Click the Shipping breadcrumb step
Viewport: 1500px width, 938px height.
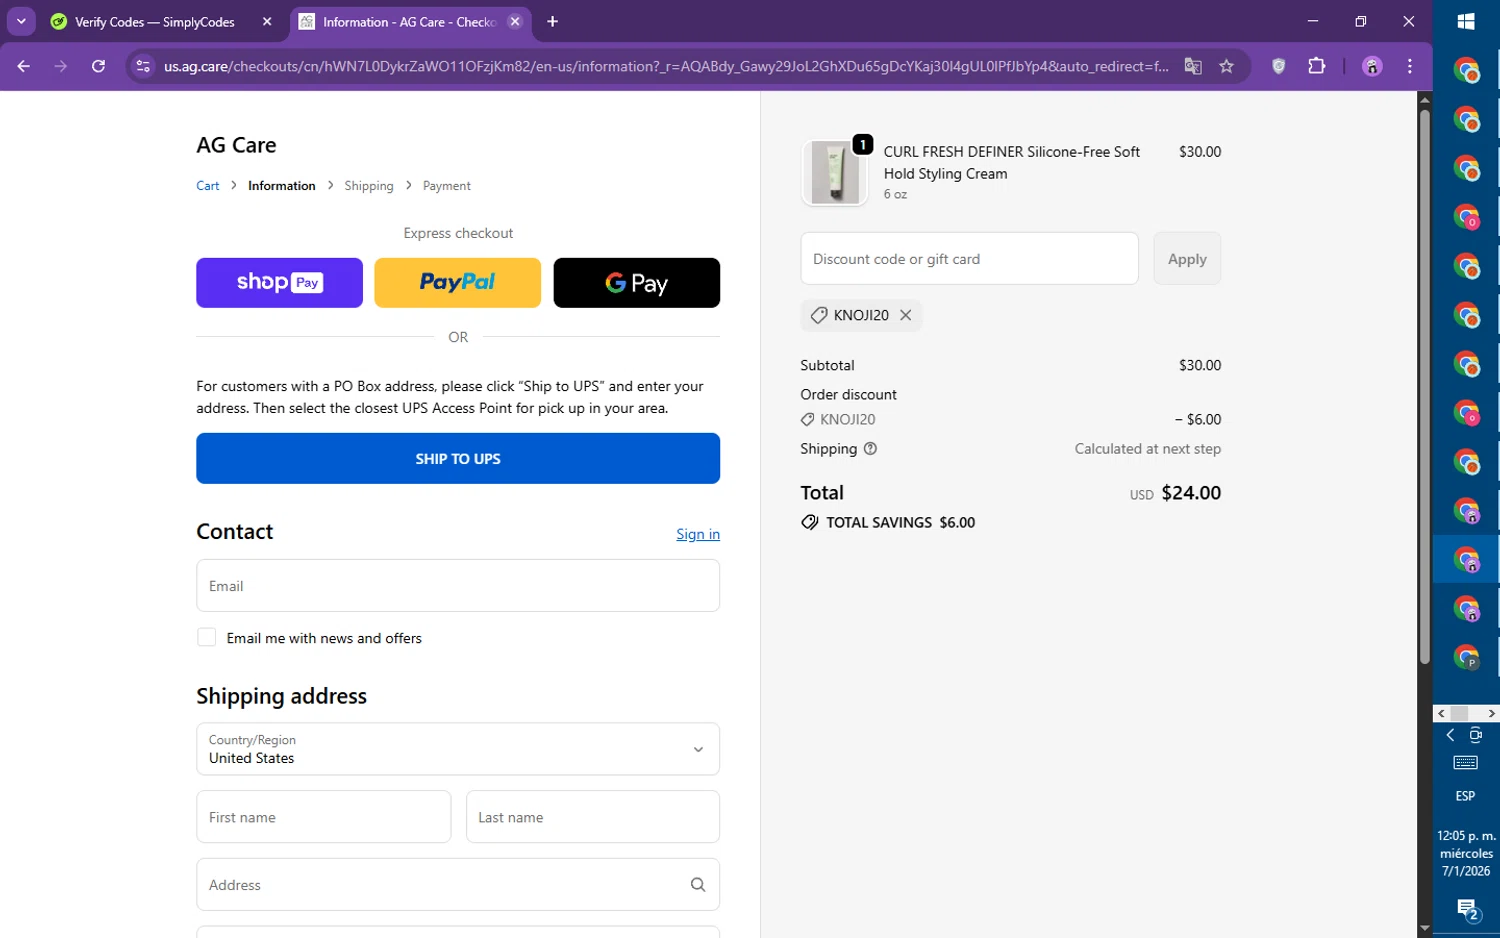(x=369, y=186)
